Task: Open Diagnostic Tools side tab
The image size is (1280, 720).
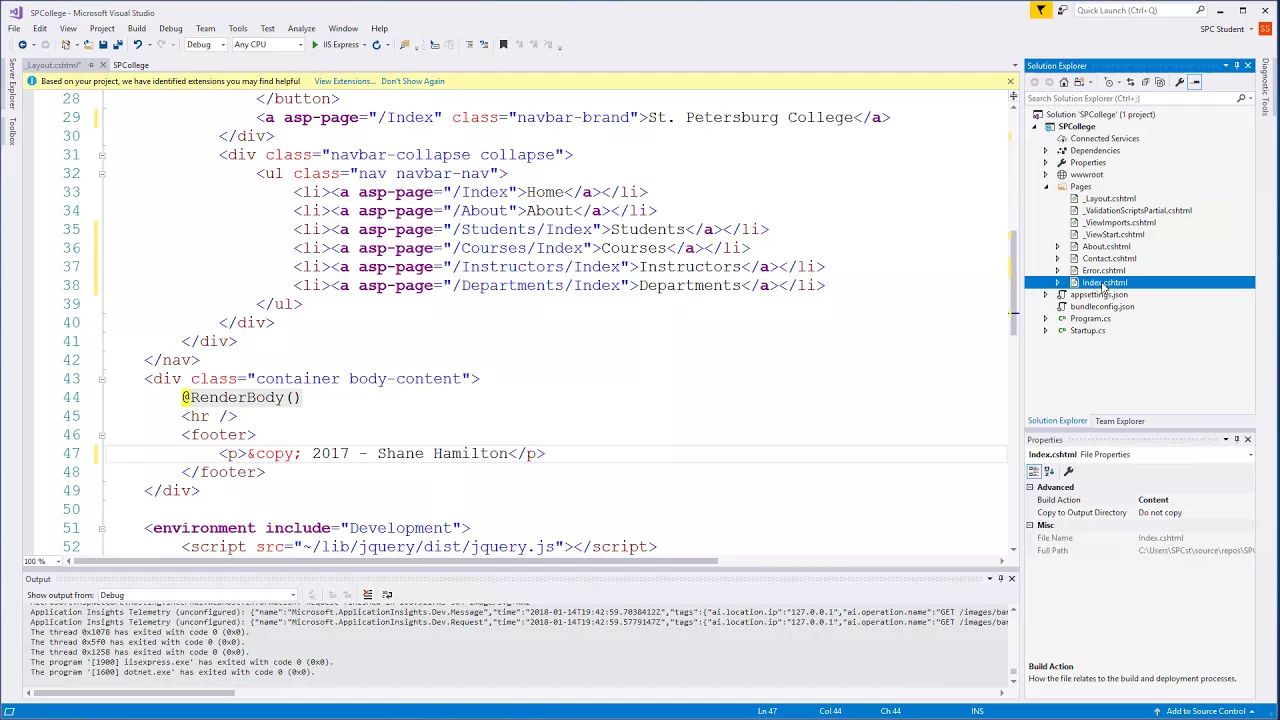Action: 1265,87
